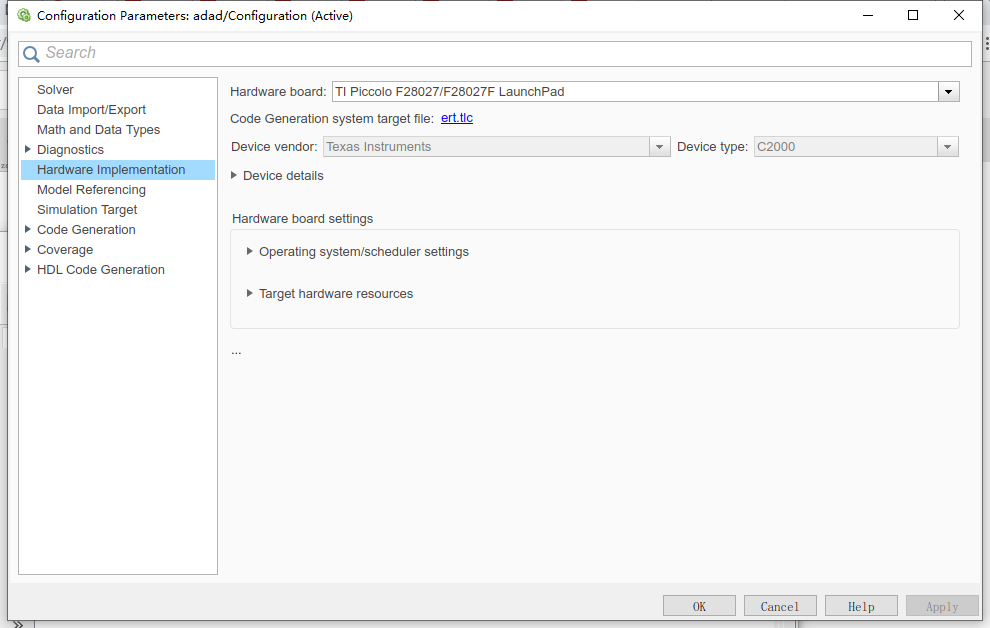The width and height of the screenshot is (990, 628).
Task: Open the Device vendor dropdown
Action: tap(659, 147)
